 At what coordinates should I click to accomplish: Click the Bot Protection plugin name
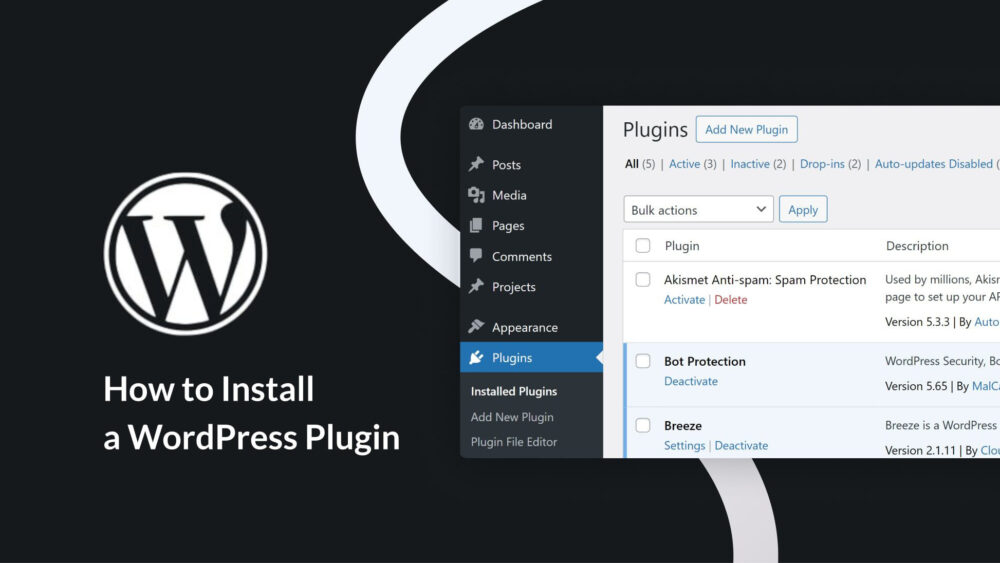coord(705,361)
